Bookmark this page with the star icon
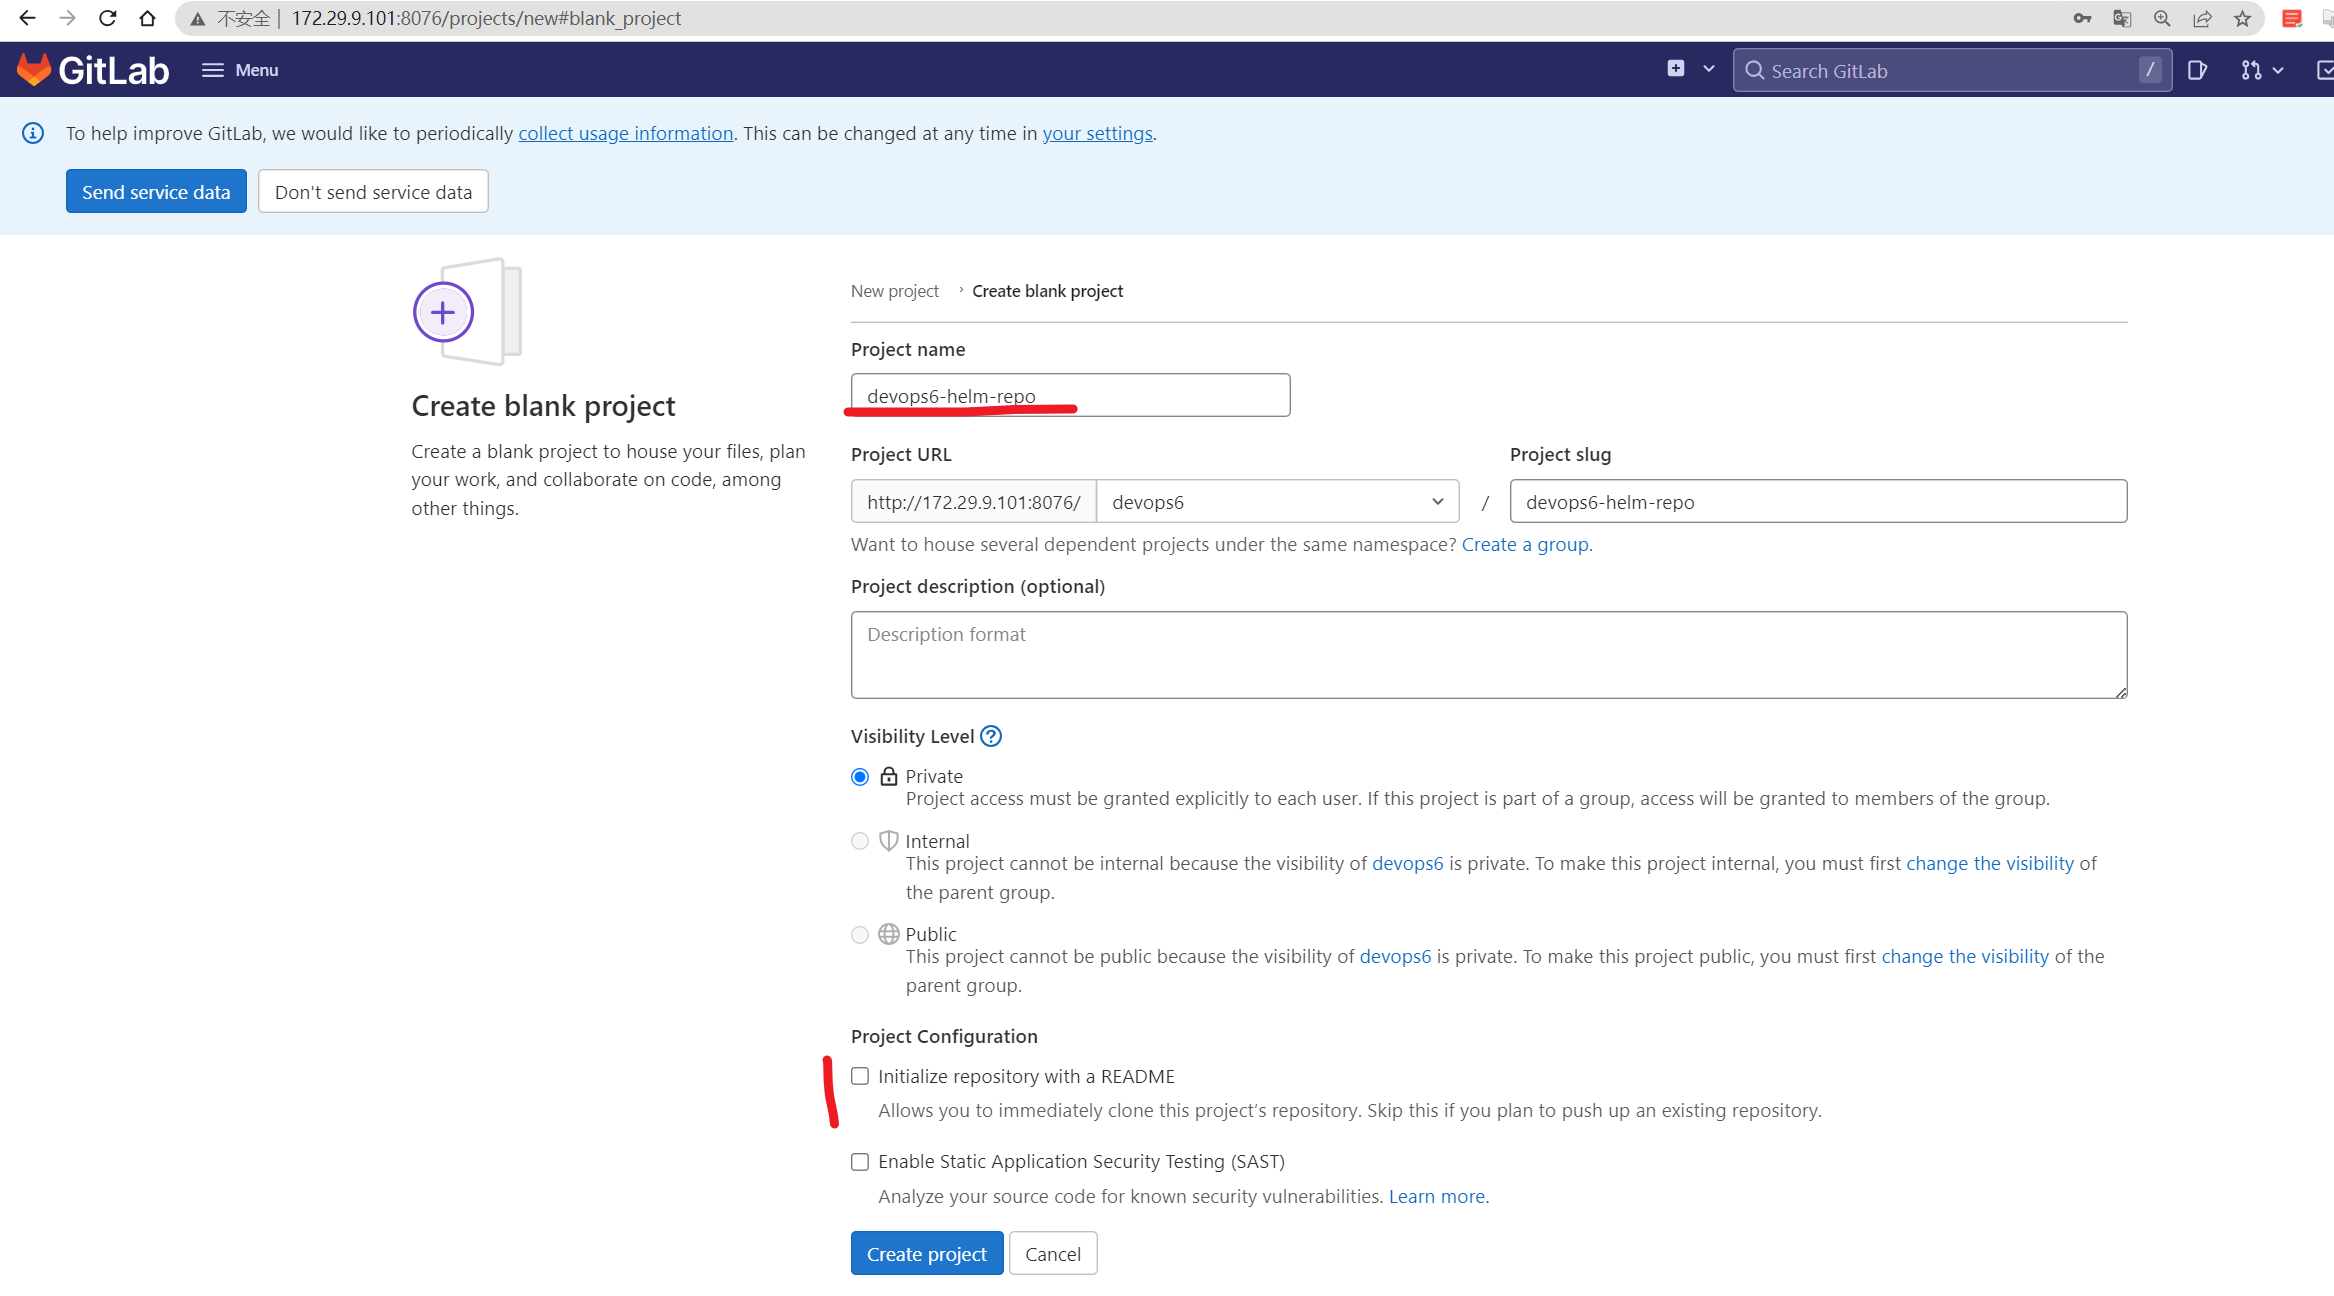The image size is (2334, 1296). [x=2242, y=18]
